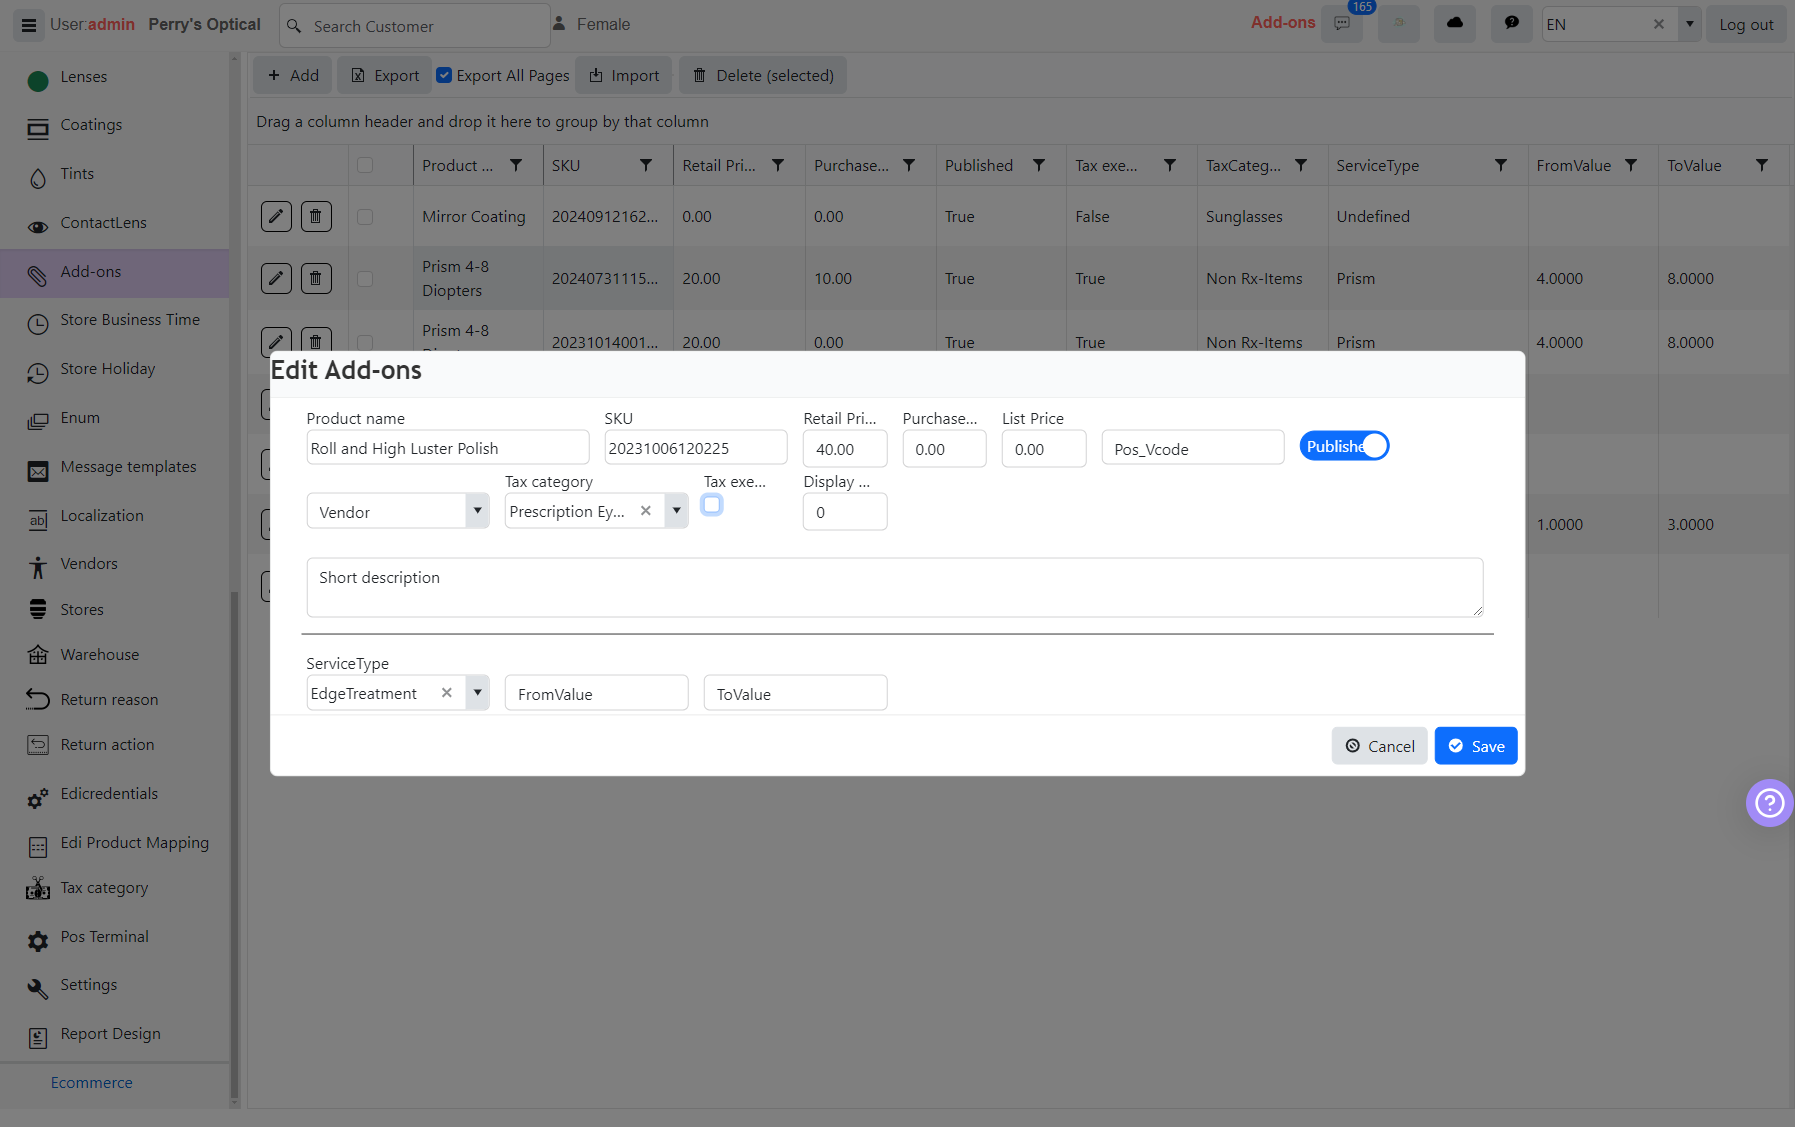Click the Search Customer field

coord(415,26)
